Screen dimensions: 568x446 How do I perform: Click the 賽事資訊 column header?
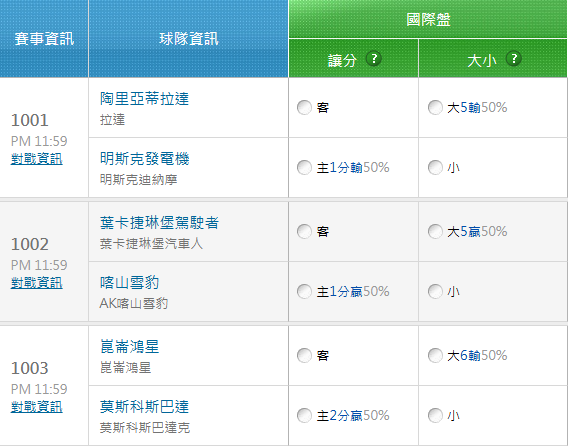[x=44, y=39]
